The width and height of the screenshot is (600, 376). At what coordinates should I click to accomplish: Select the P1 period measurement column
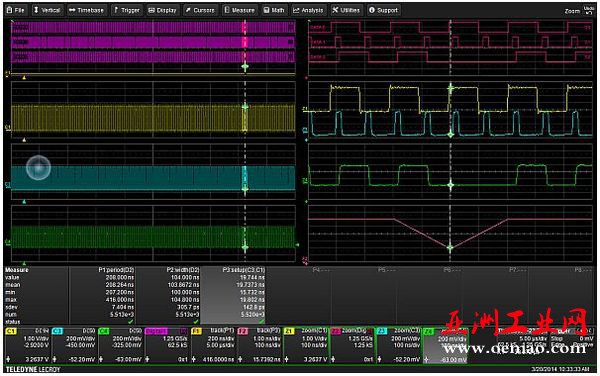click(x=102, y=295)
